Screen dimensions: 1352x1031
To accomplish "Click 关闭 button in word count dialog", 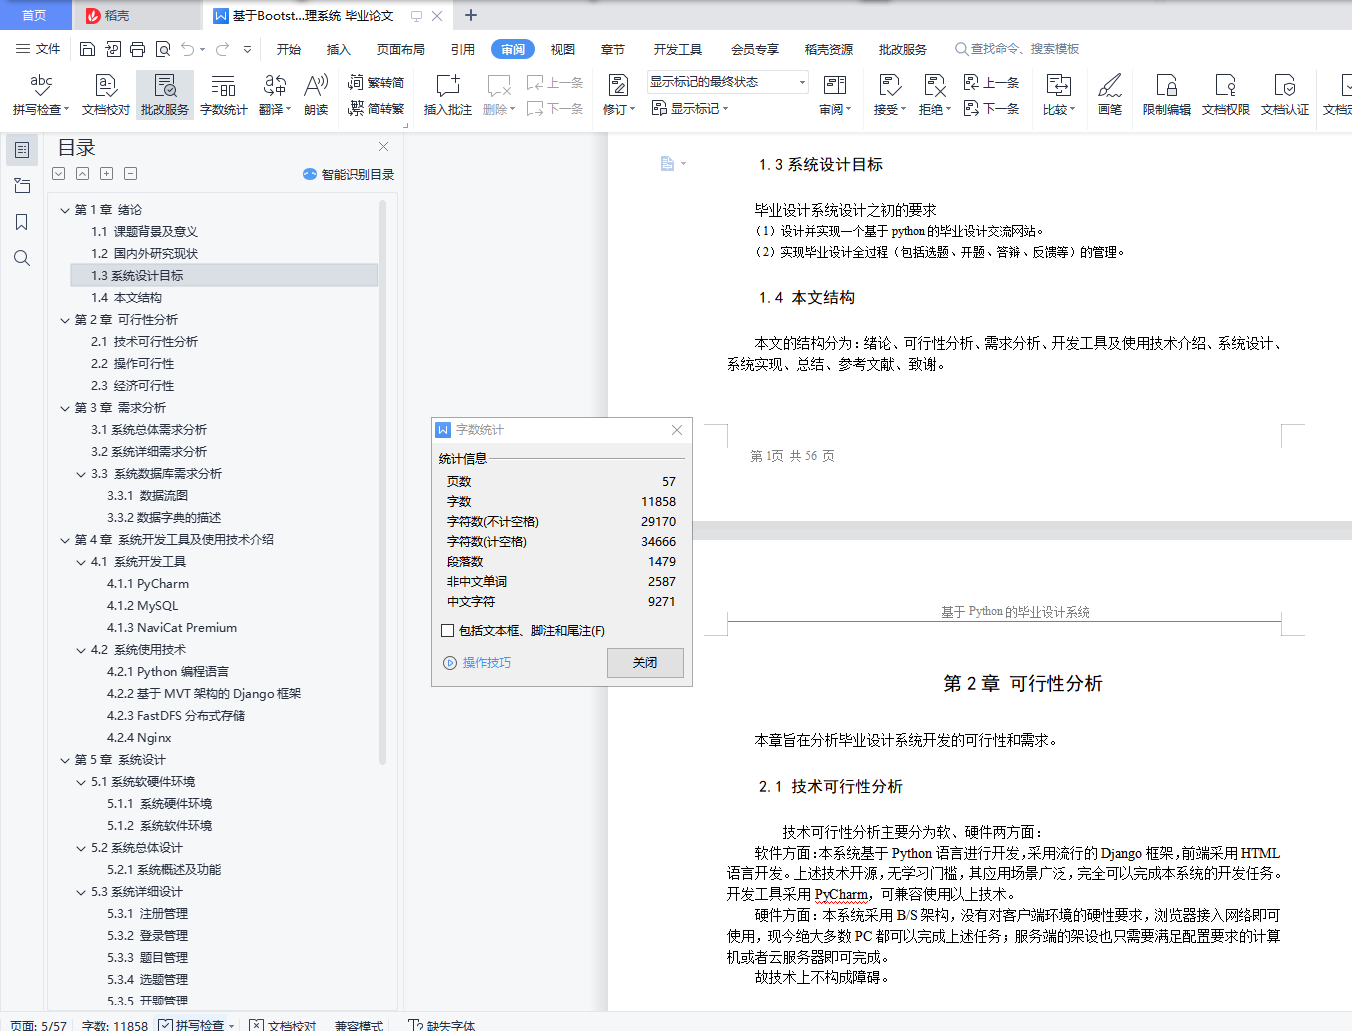I will click(x=645, y=663).
